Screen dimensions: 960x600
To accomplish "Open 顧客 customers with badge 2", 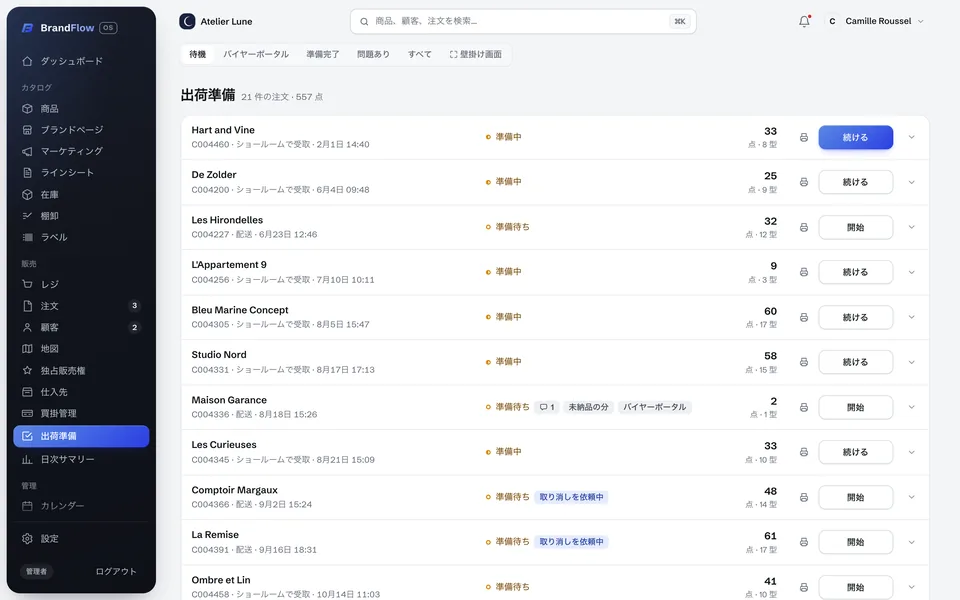I will (81, 328).
